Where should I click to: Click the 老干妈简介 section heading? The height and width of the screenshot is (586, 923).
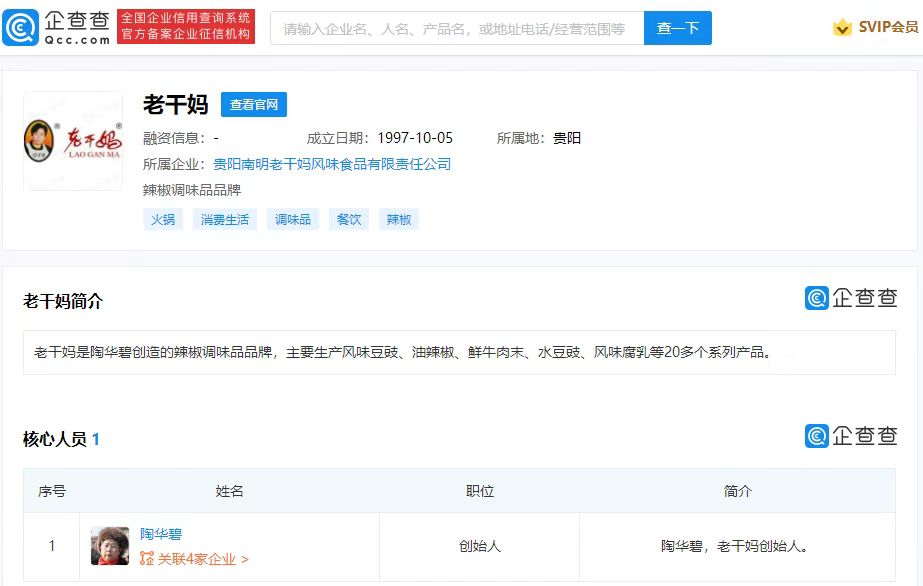[63, 301]
